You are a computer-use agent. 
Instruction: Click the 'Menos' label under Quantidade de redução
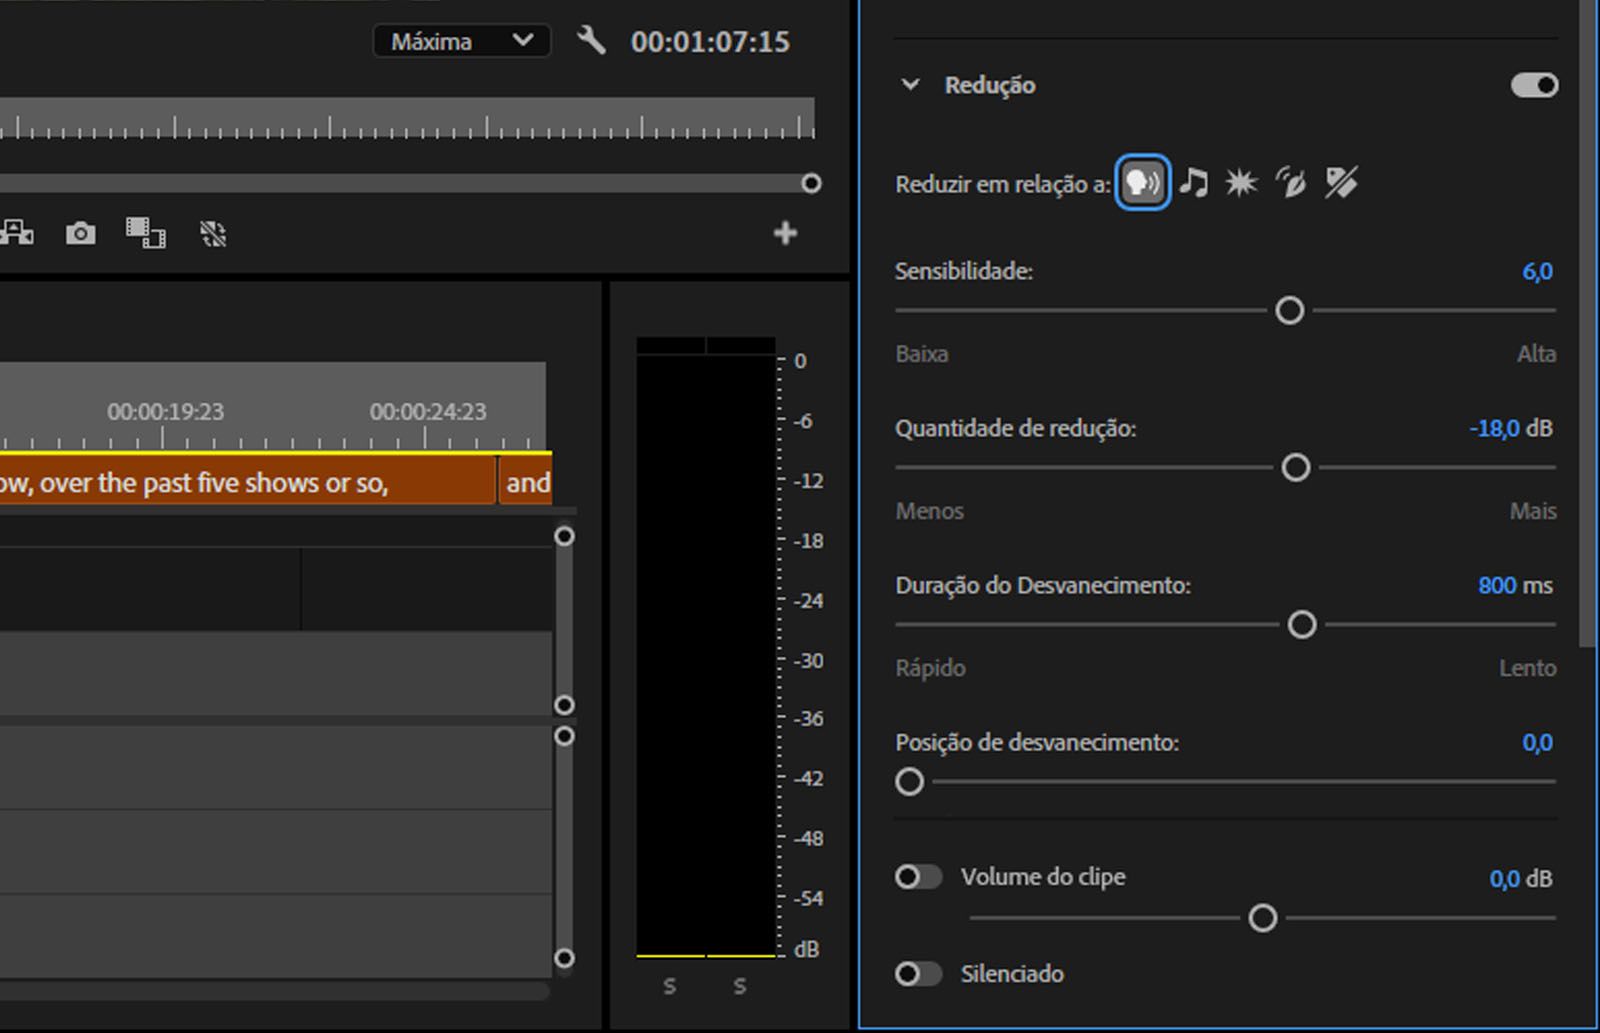pos(930,511)
